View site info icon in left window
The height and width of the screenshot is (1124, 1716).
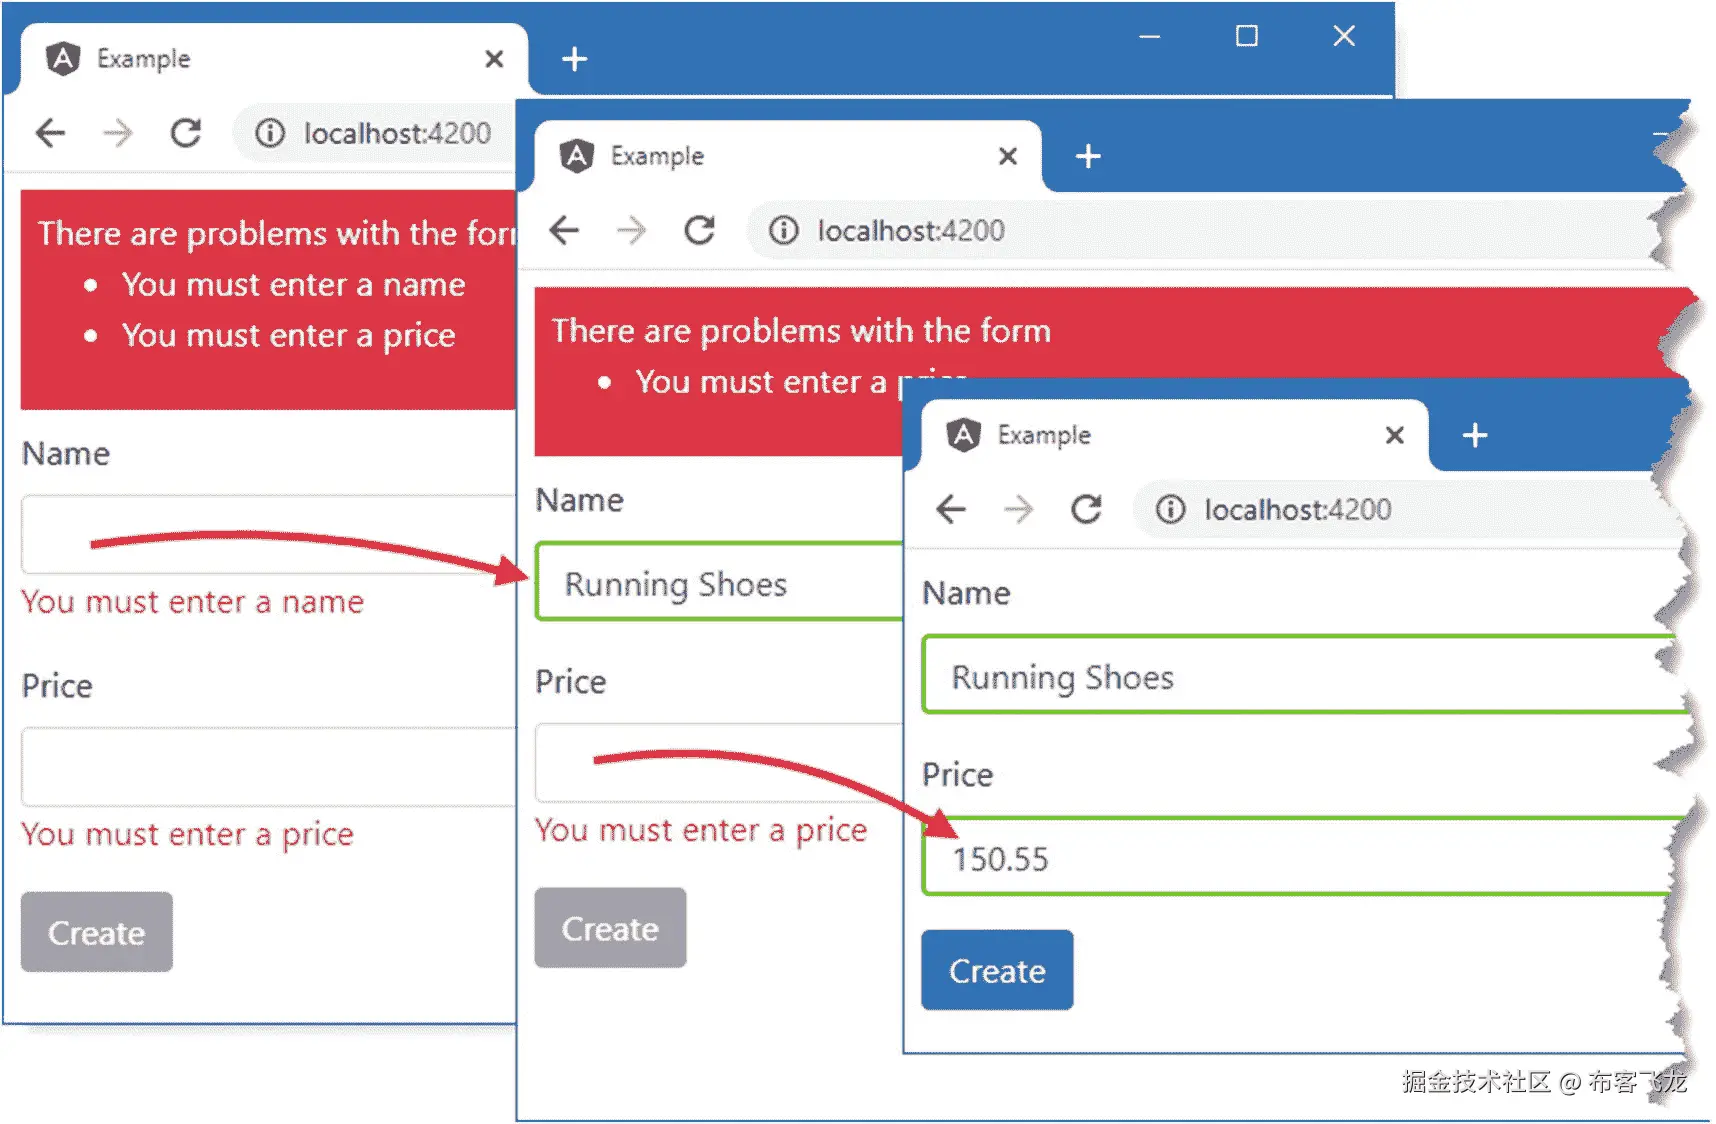click(270, 133)
